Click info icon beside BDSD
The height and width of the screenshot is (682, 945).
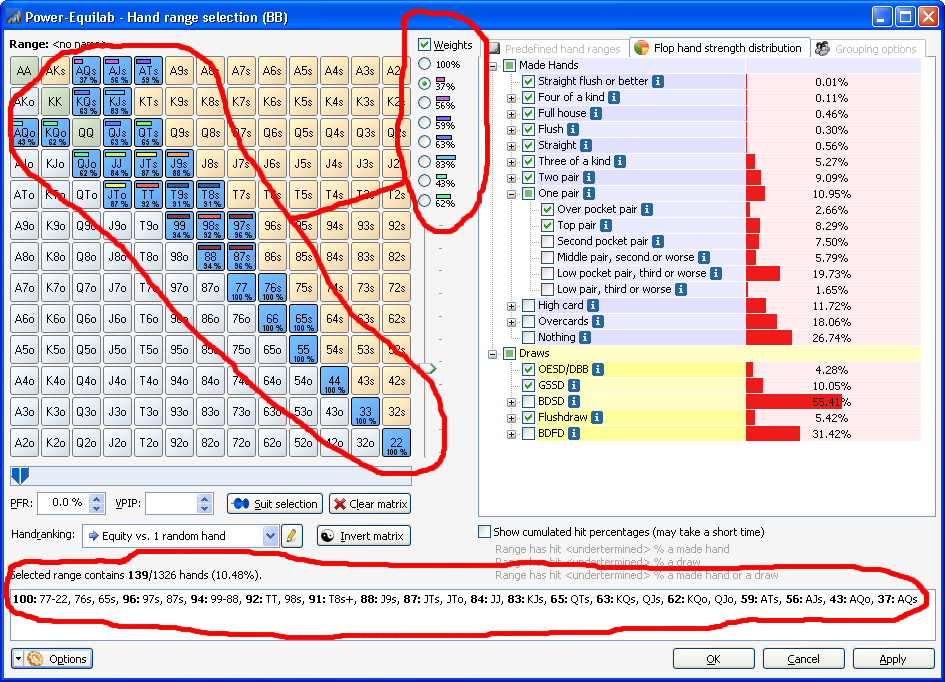[574, 401]
